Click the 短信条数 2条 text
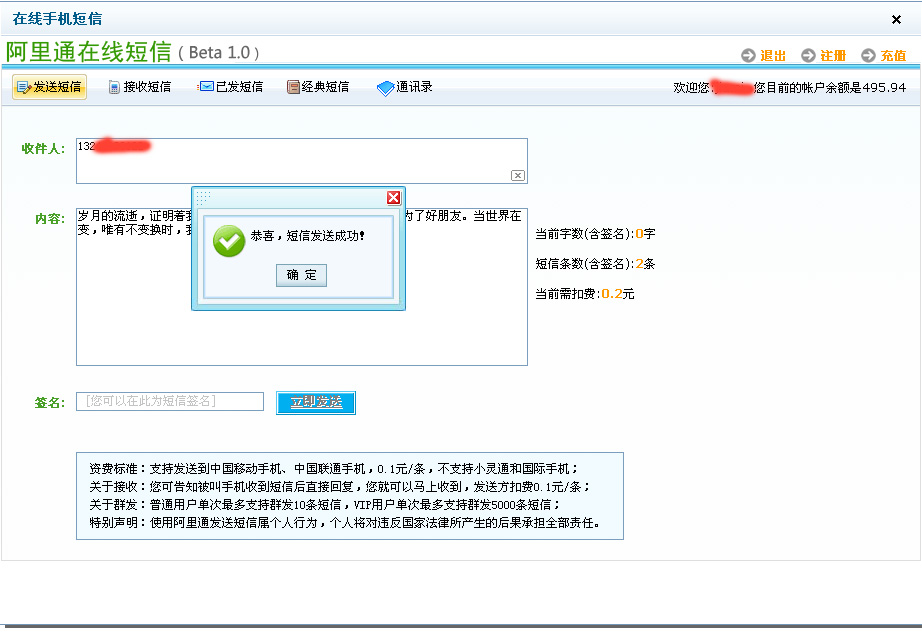The image size is (922, 632). coord(595,264)
